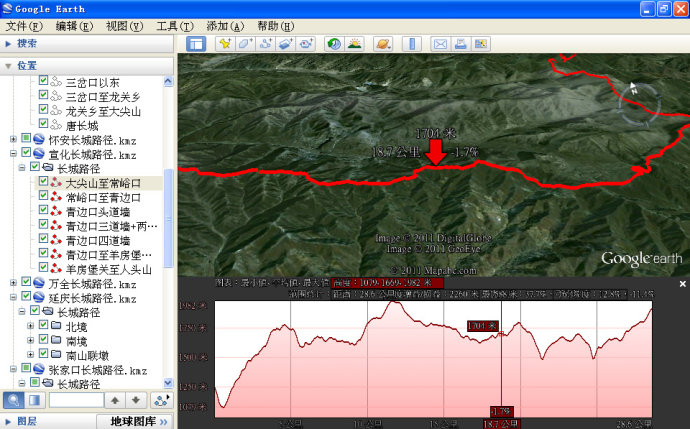The height and width of the screenshot is (429, 690).
Task: Show historical imagery clock icon
Action: click(x=334, y=44)
